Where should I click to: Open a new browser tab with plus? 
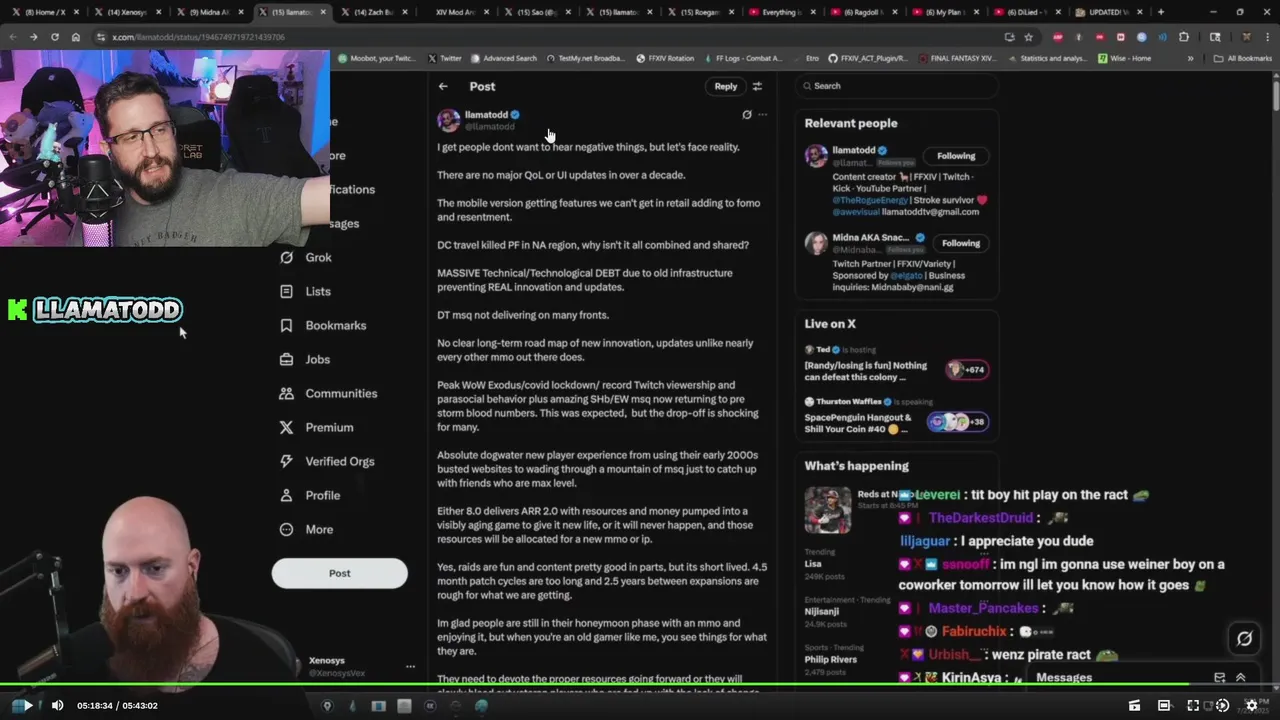click(1160, 12)
